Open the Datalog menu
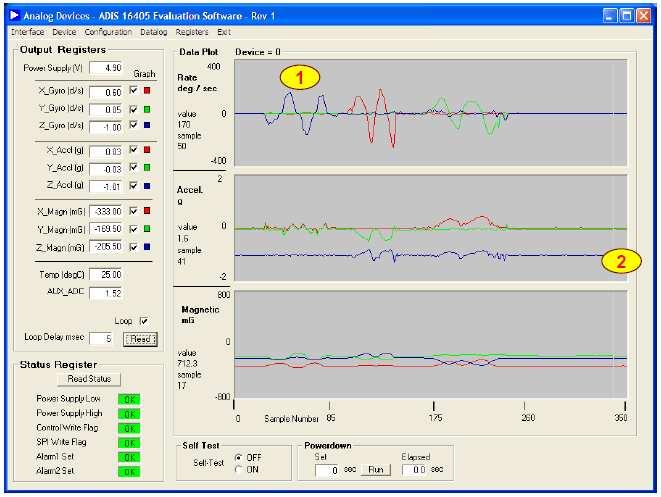The height and width of the screenshot is (497, 661). tap(153, 32)
